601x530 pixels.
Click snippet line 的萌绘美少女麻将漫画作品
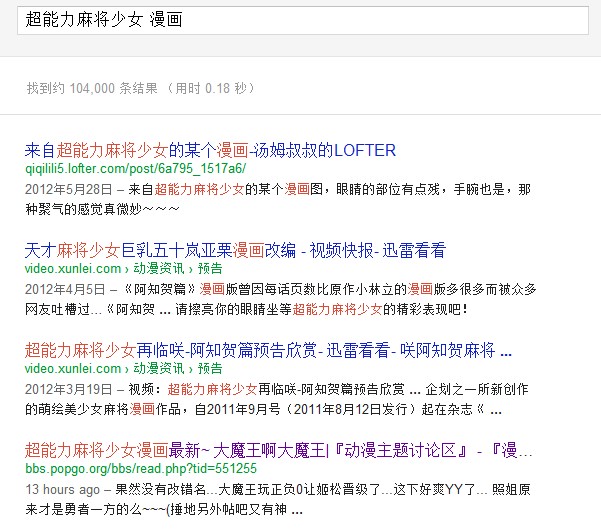263,409
